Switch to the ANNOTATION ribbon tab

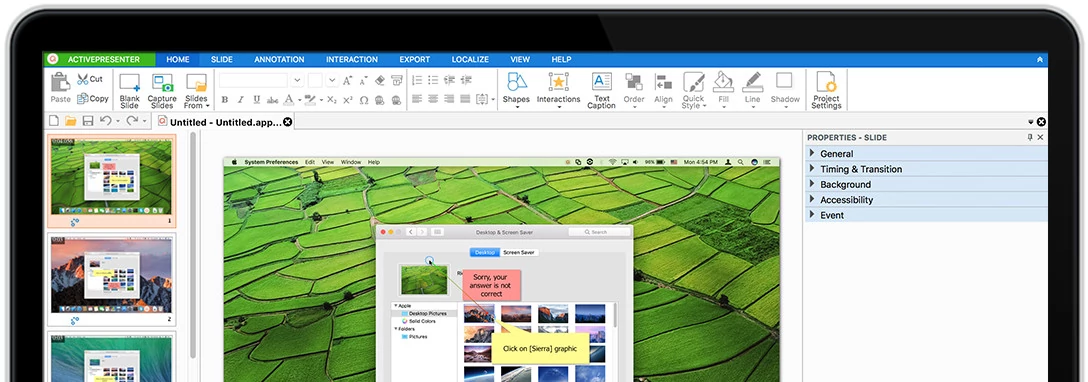pyautogui.click(x=279, y=60)
